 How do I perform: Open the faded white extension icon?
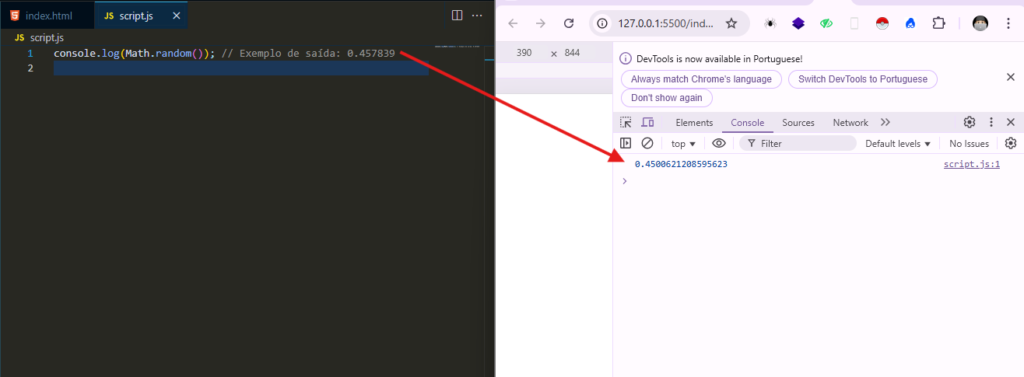854,24
